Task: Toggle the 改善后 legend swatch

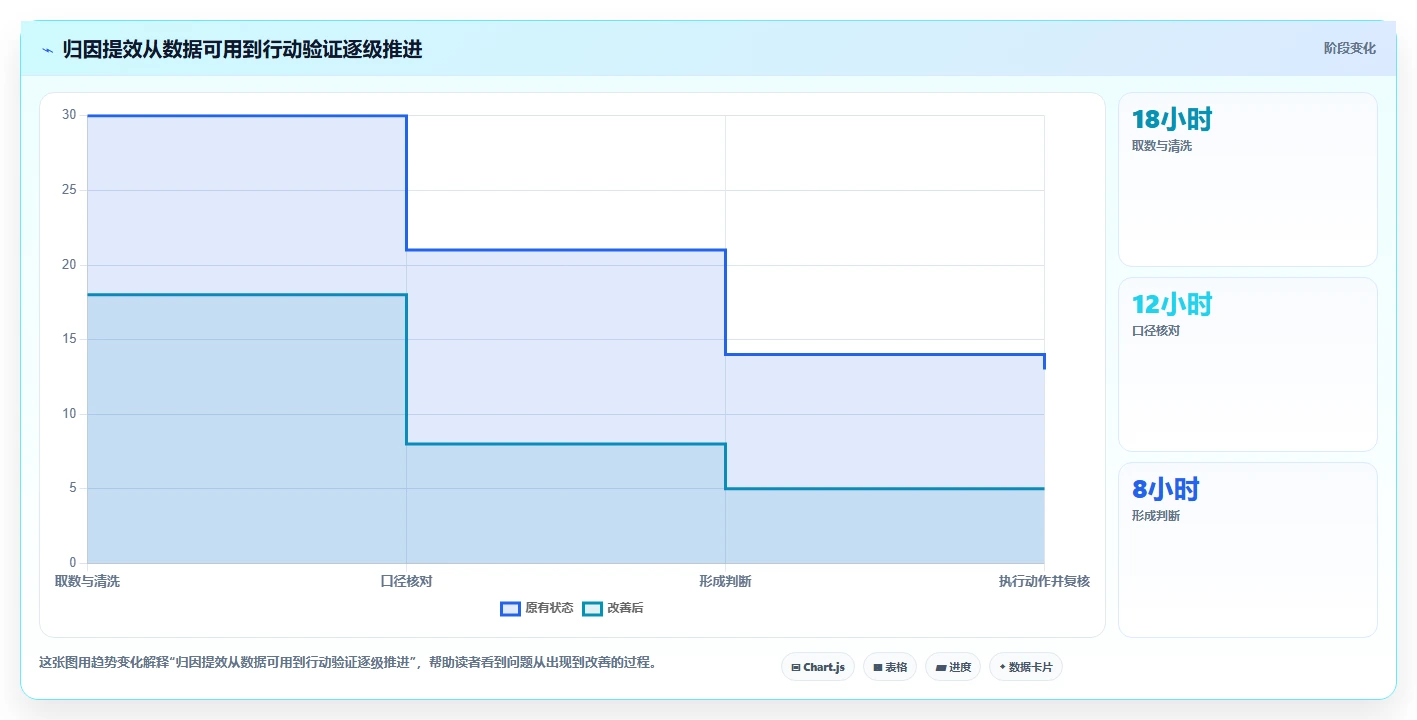Action: (x=592, y=608)
